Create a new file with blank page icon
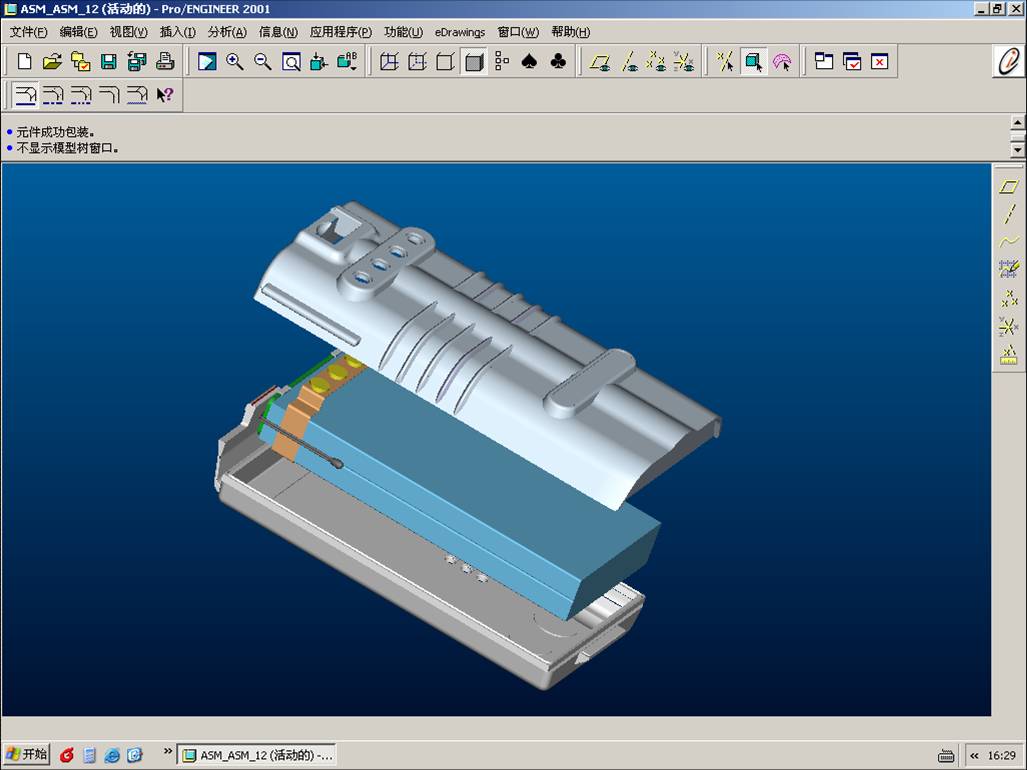1027x770 pixels. pos(24,62)
